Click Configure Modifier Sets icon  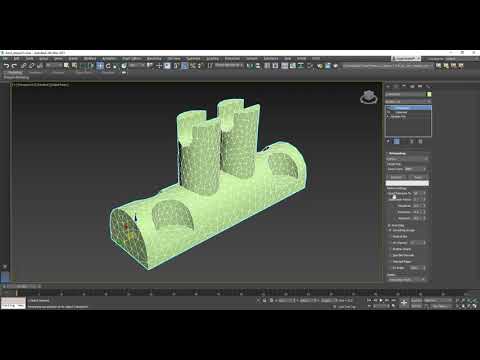420,141
